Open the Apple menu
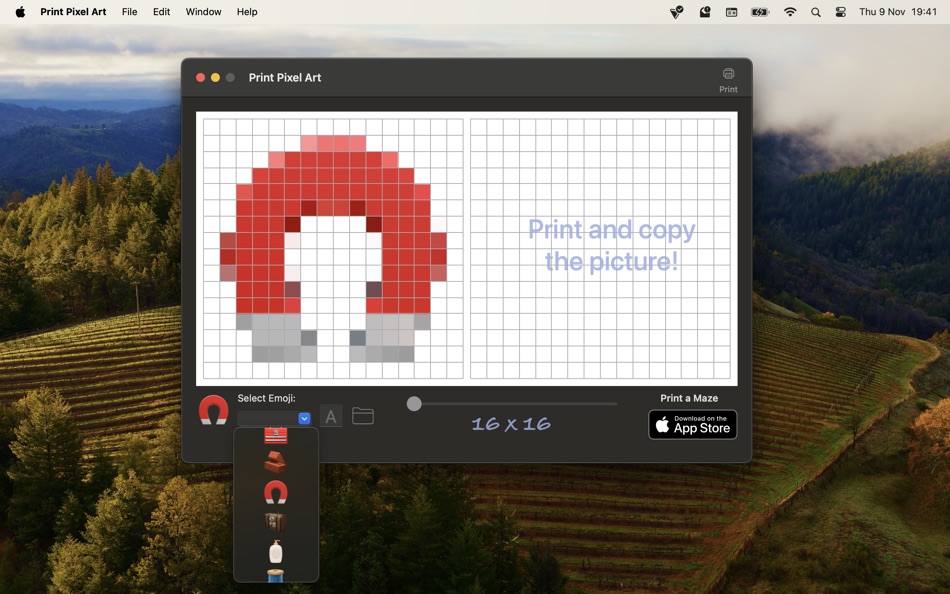This screenshot has height=594, width=950. click(20, 12)
